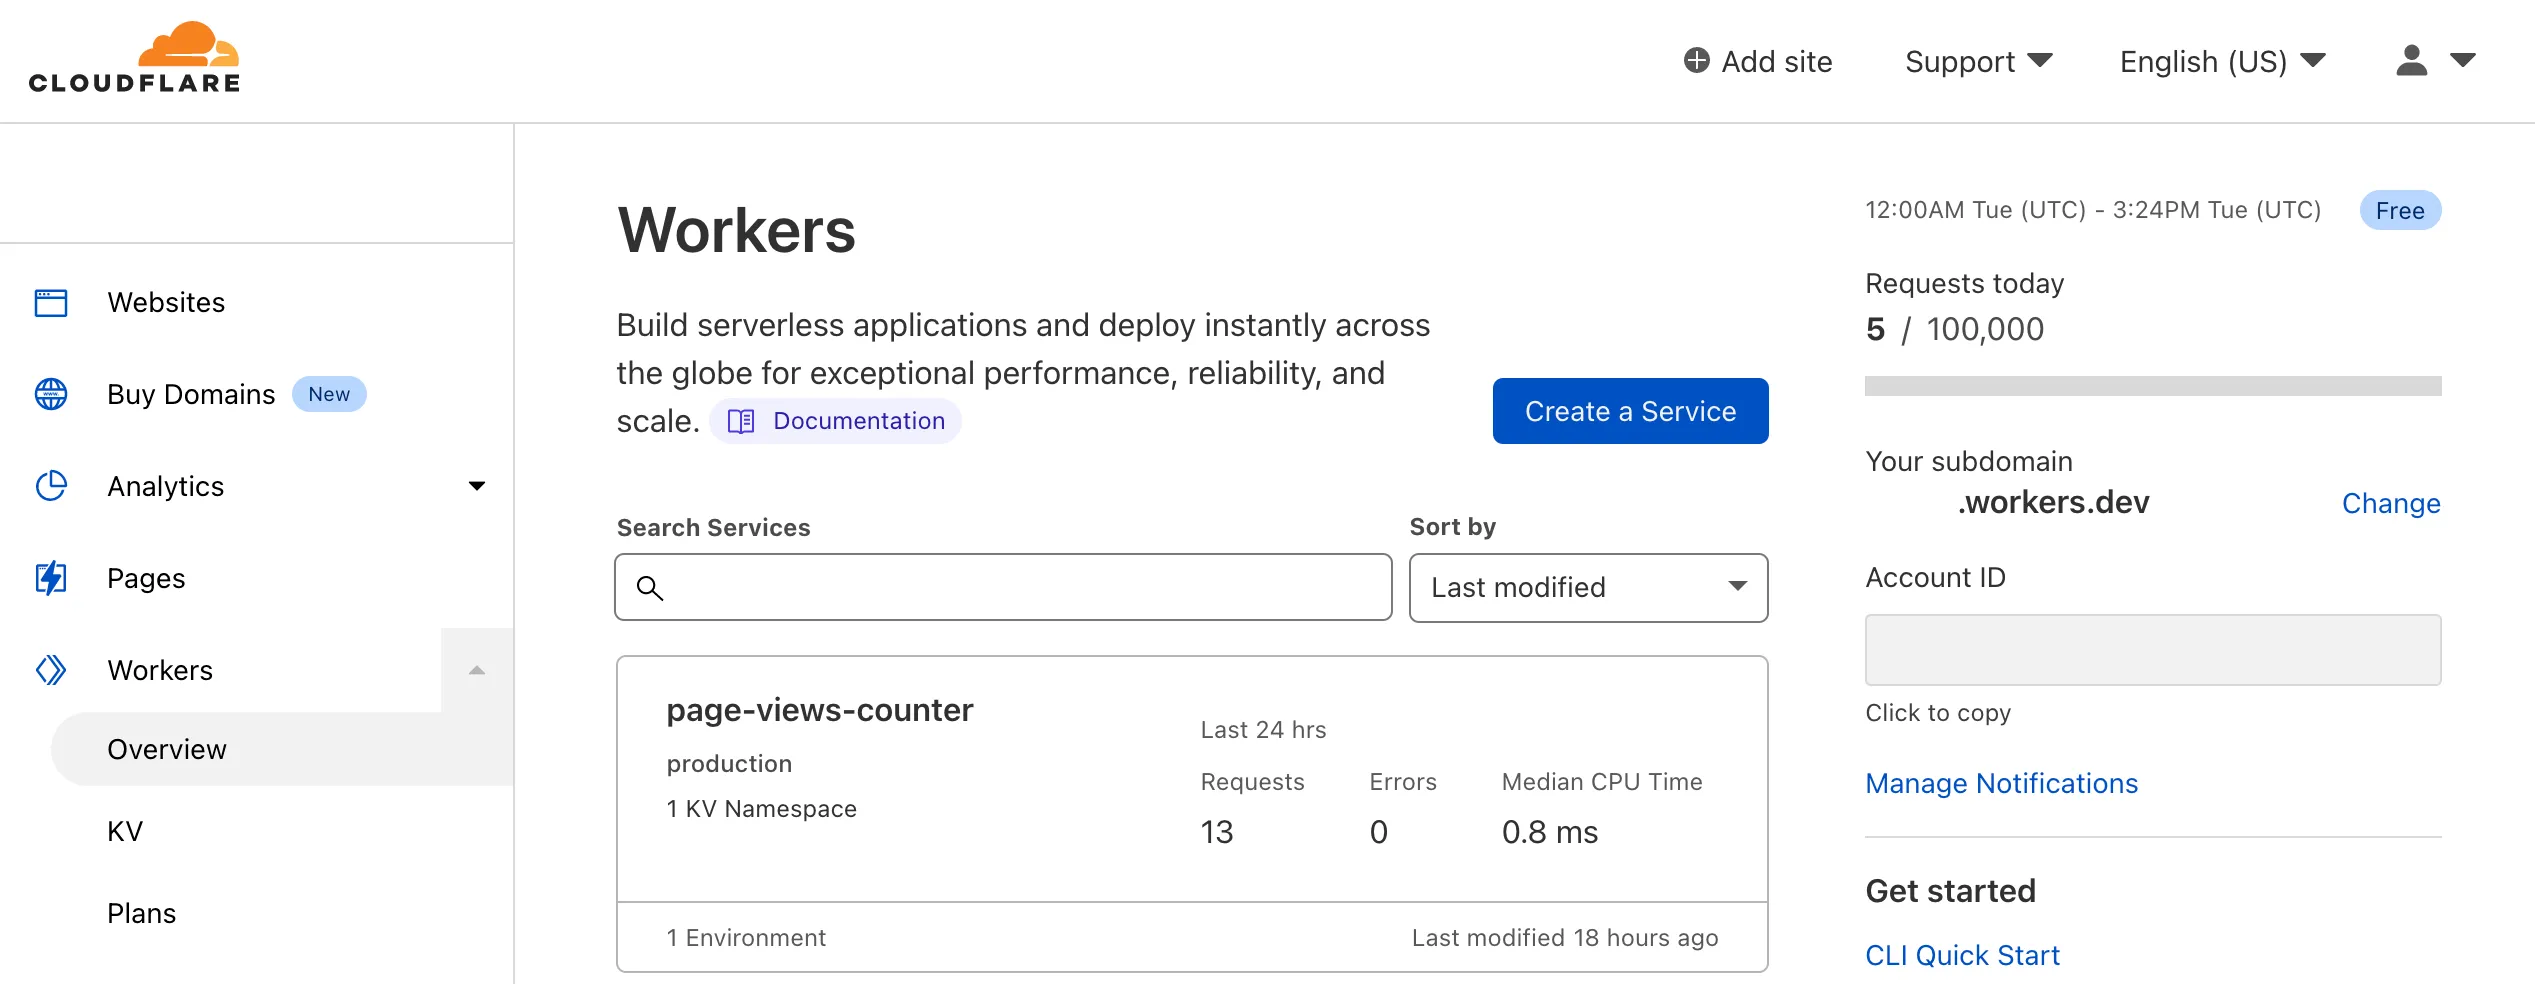Click the Free plan badge
Viewport: 2535px width, 984px height.
pos(2400,211)
